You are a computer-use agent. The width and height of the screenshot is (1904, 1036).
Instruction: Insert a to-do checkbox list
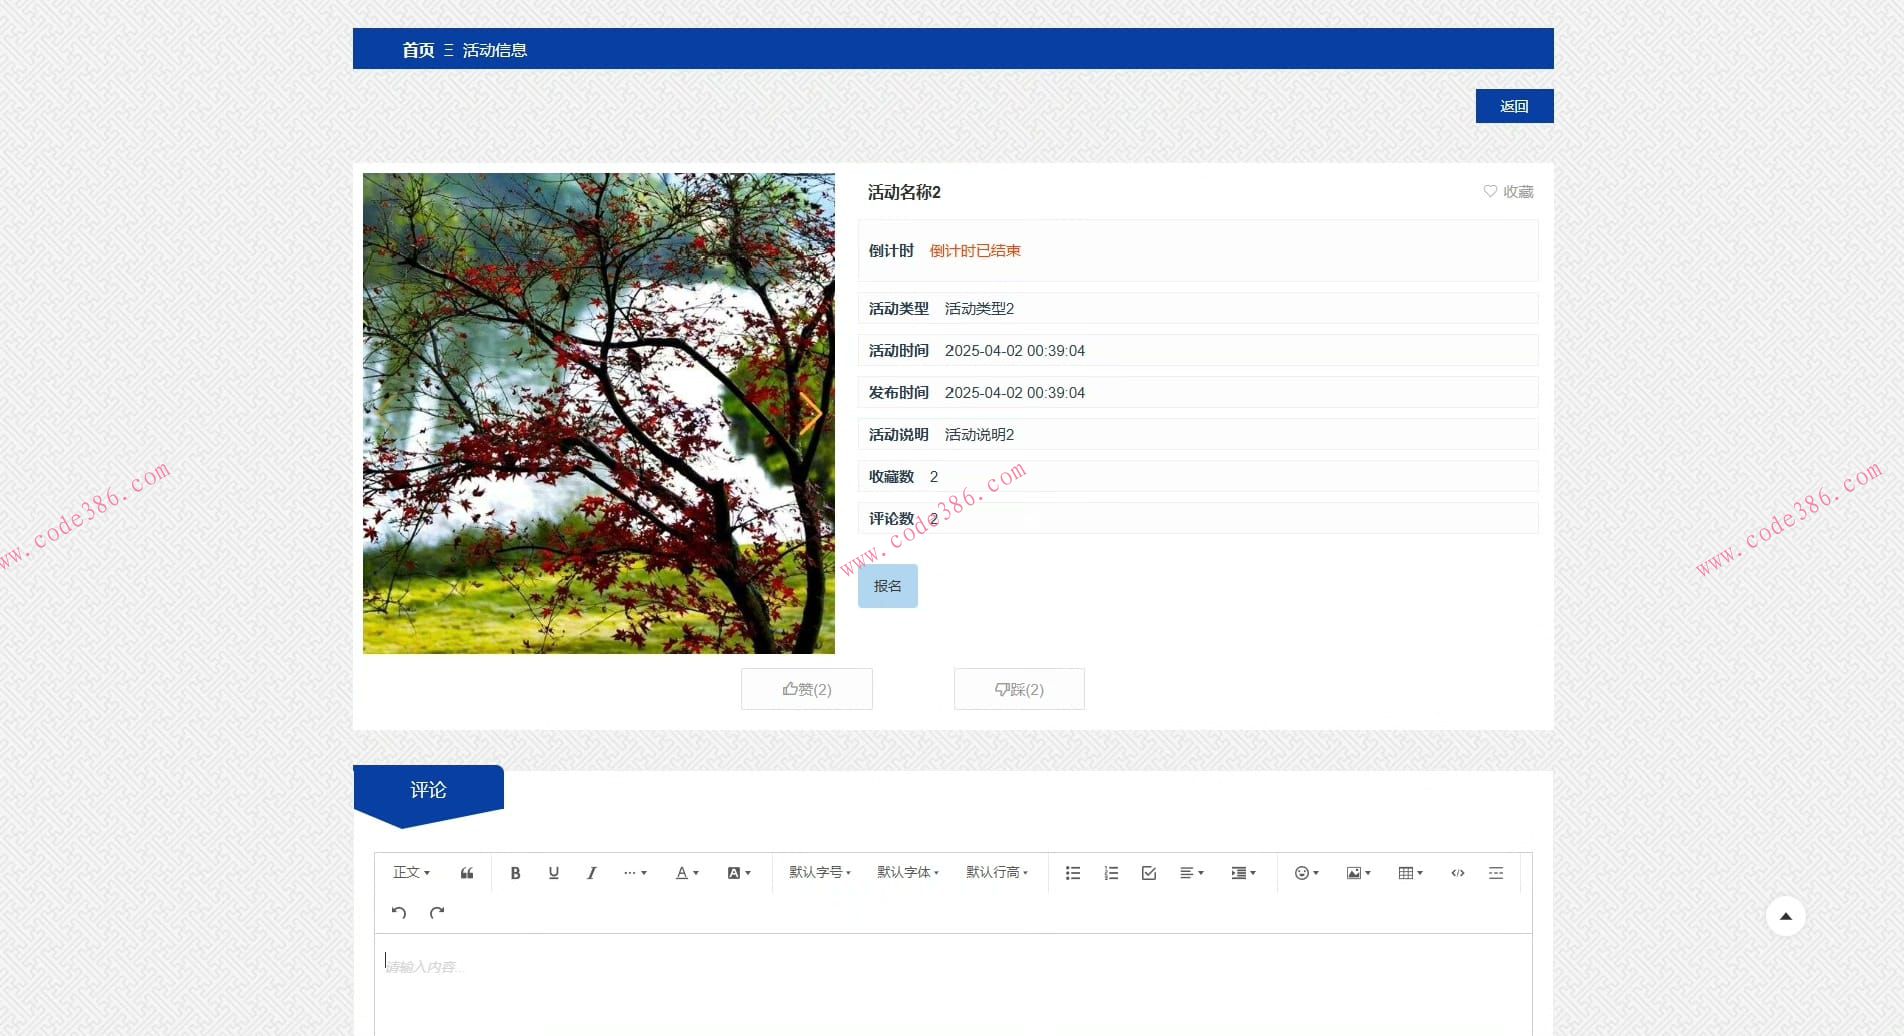(x=1149, y=873)
